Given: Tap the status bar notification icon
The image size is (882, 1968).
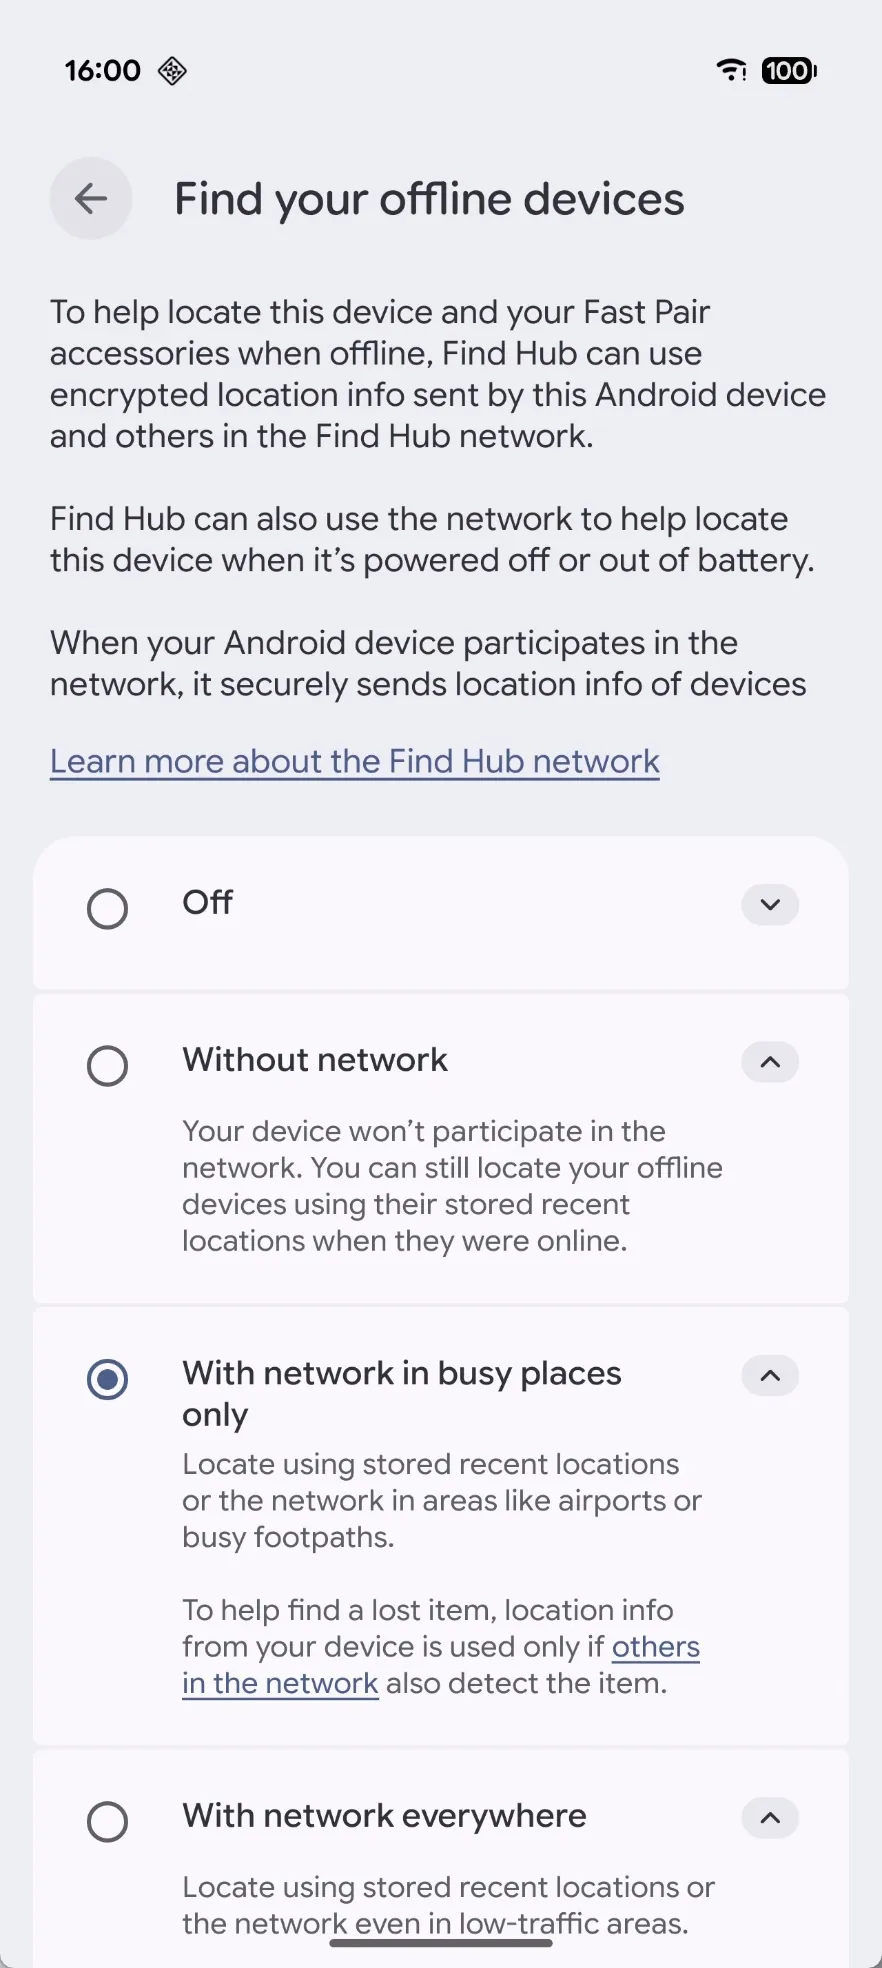Looking at the screenshot, I should point(173,71).
